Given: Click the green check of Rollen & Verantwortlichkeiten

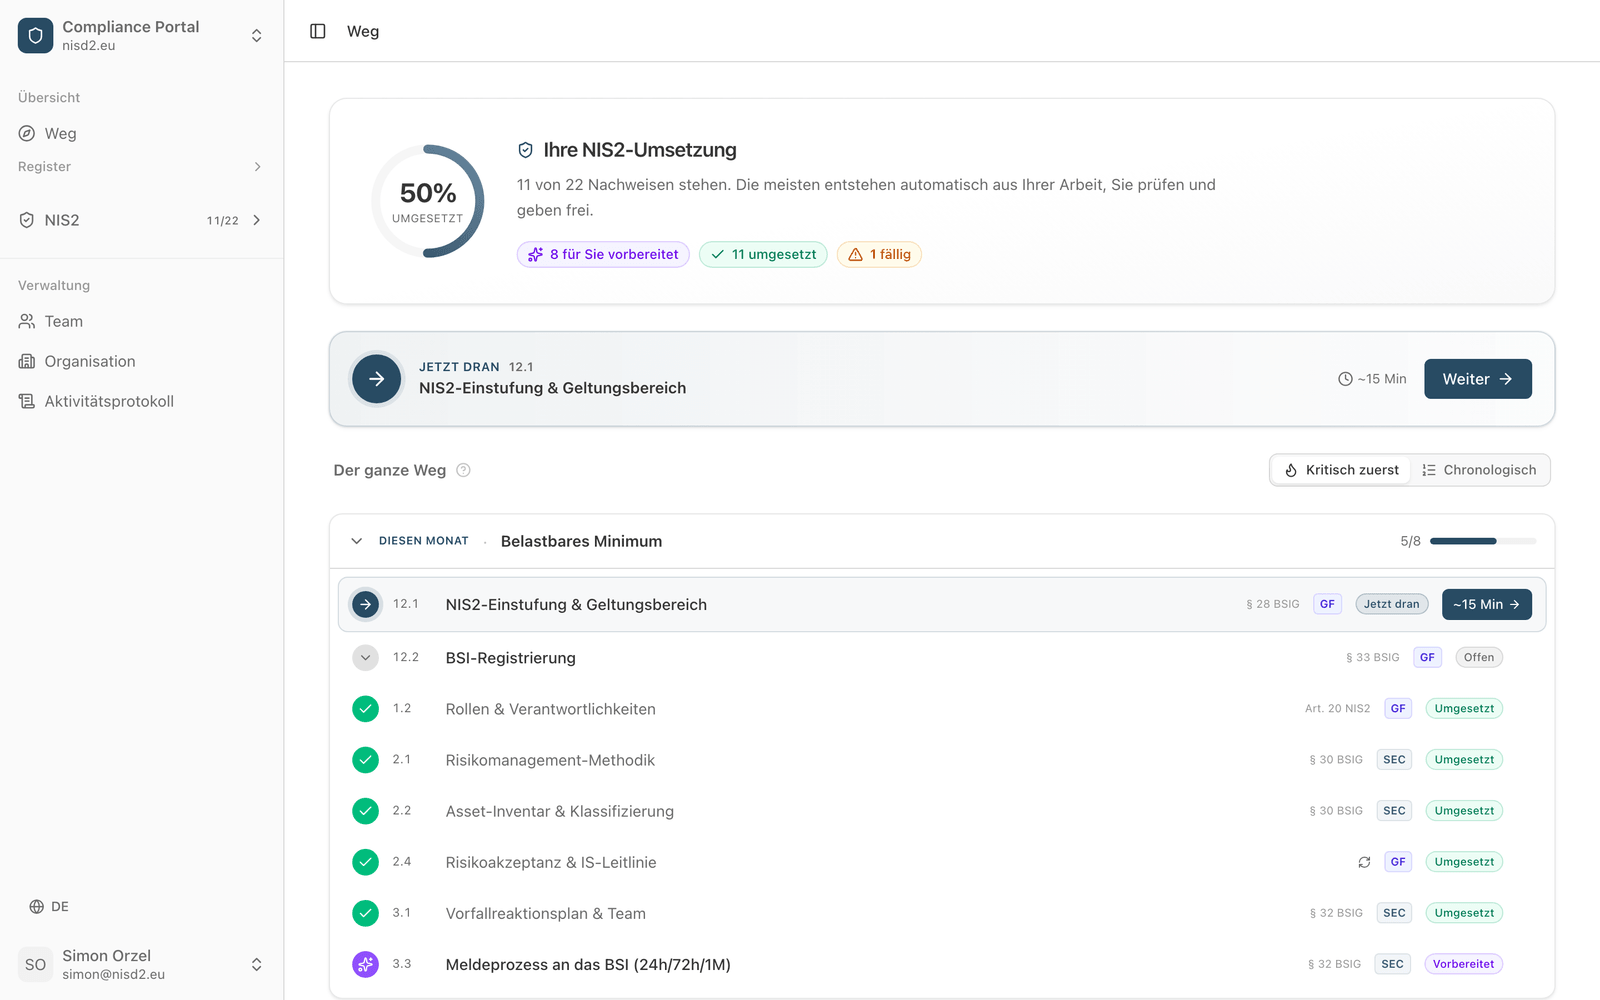Looking at the screenshot, I should (x=366, y=709).
